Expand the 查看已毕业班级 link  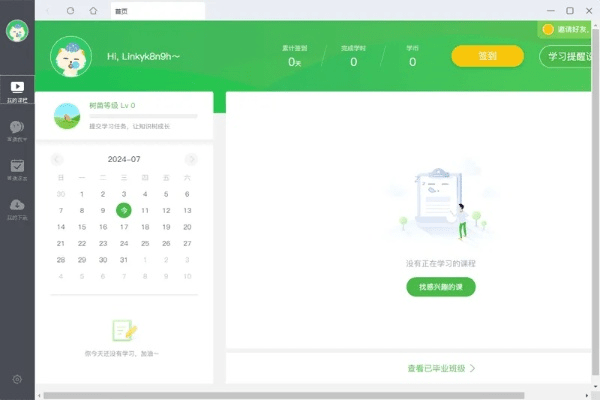(x=441, y=368)
